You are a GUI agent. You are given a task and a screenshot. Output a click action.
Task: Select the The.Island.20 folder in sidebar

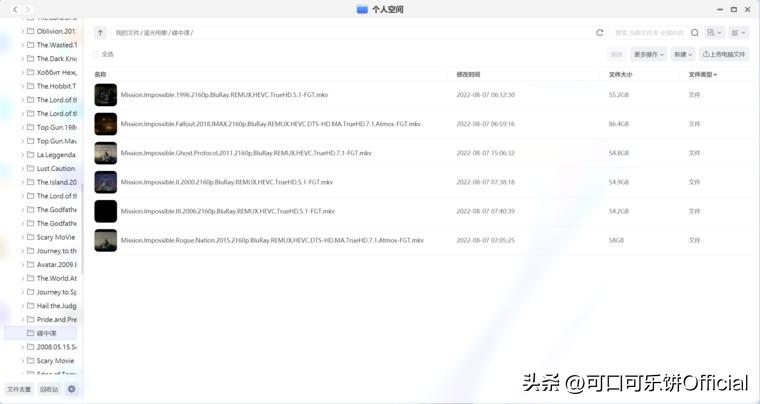point(56,182)
